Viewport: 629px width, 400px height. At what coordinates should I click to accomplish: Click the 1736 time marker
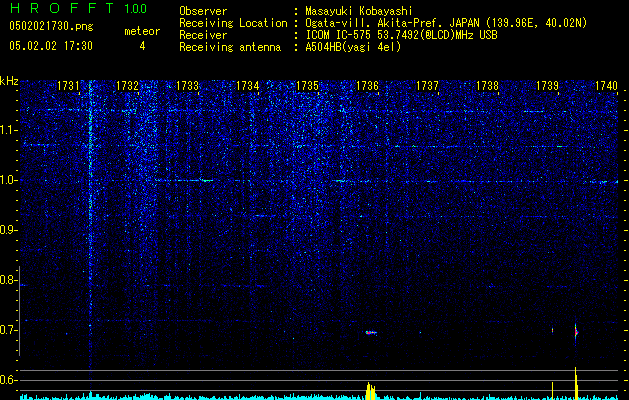coord(367,86)
